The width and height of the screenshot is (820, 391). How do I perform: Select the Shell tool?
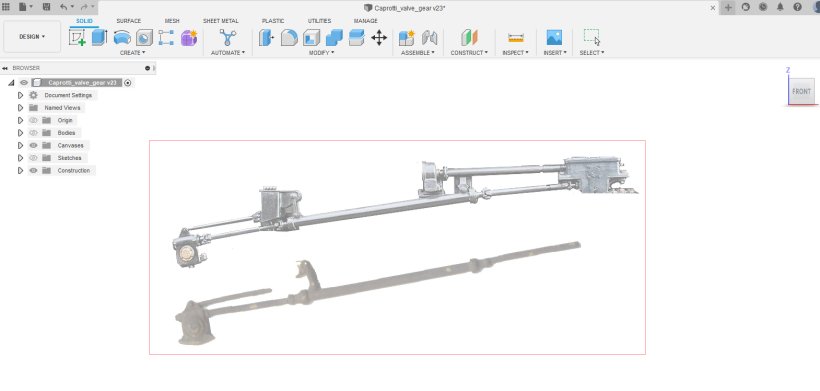[x=311, y=38]
